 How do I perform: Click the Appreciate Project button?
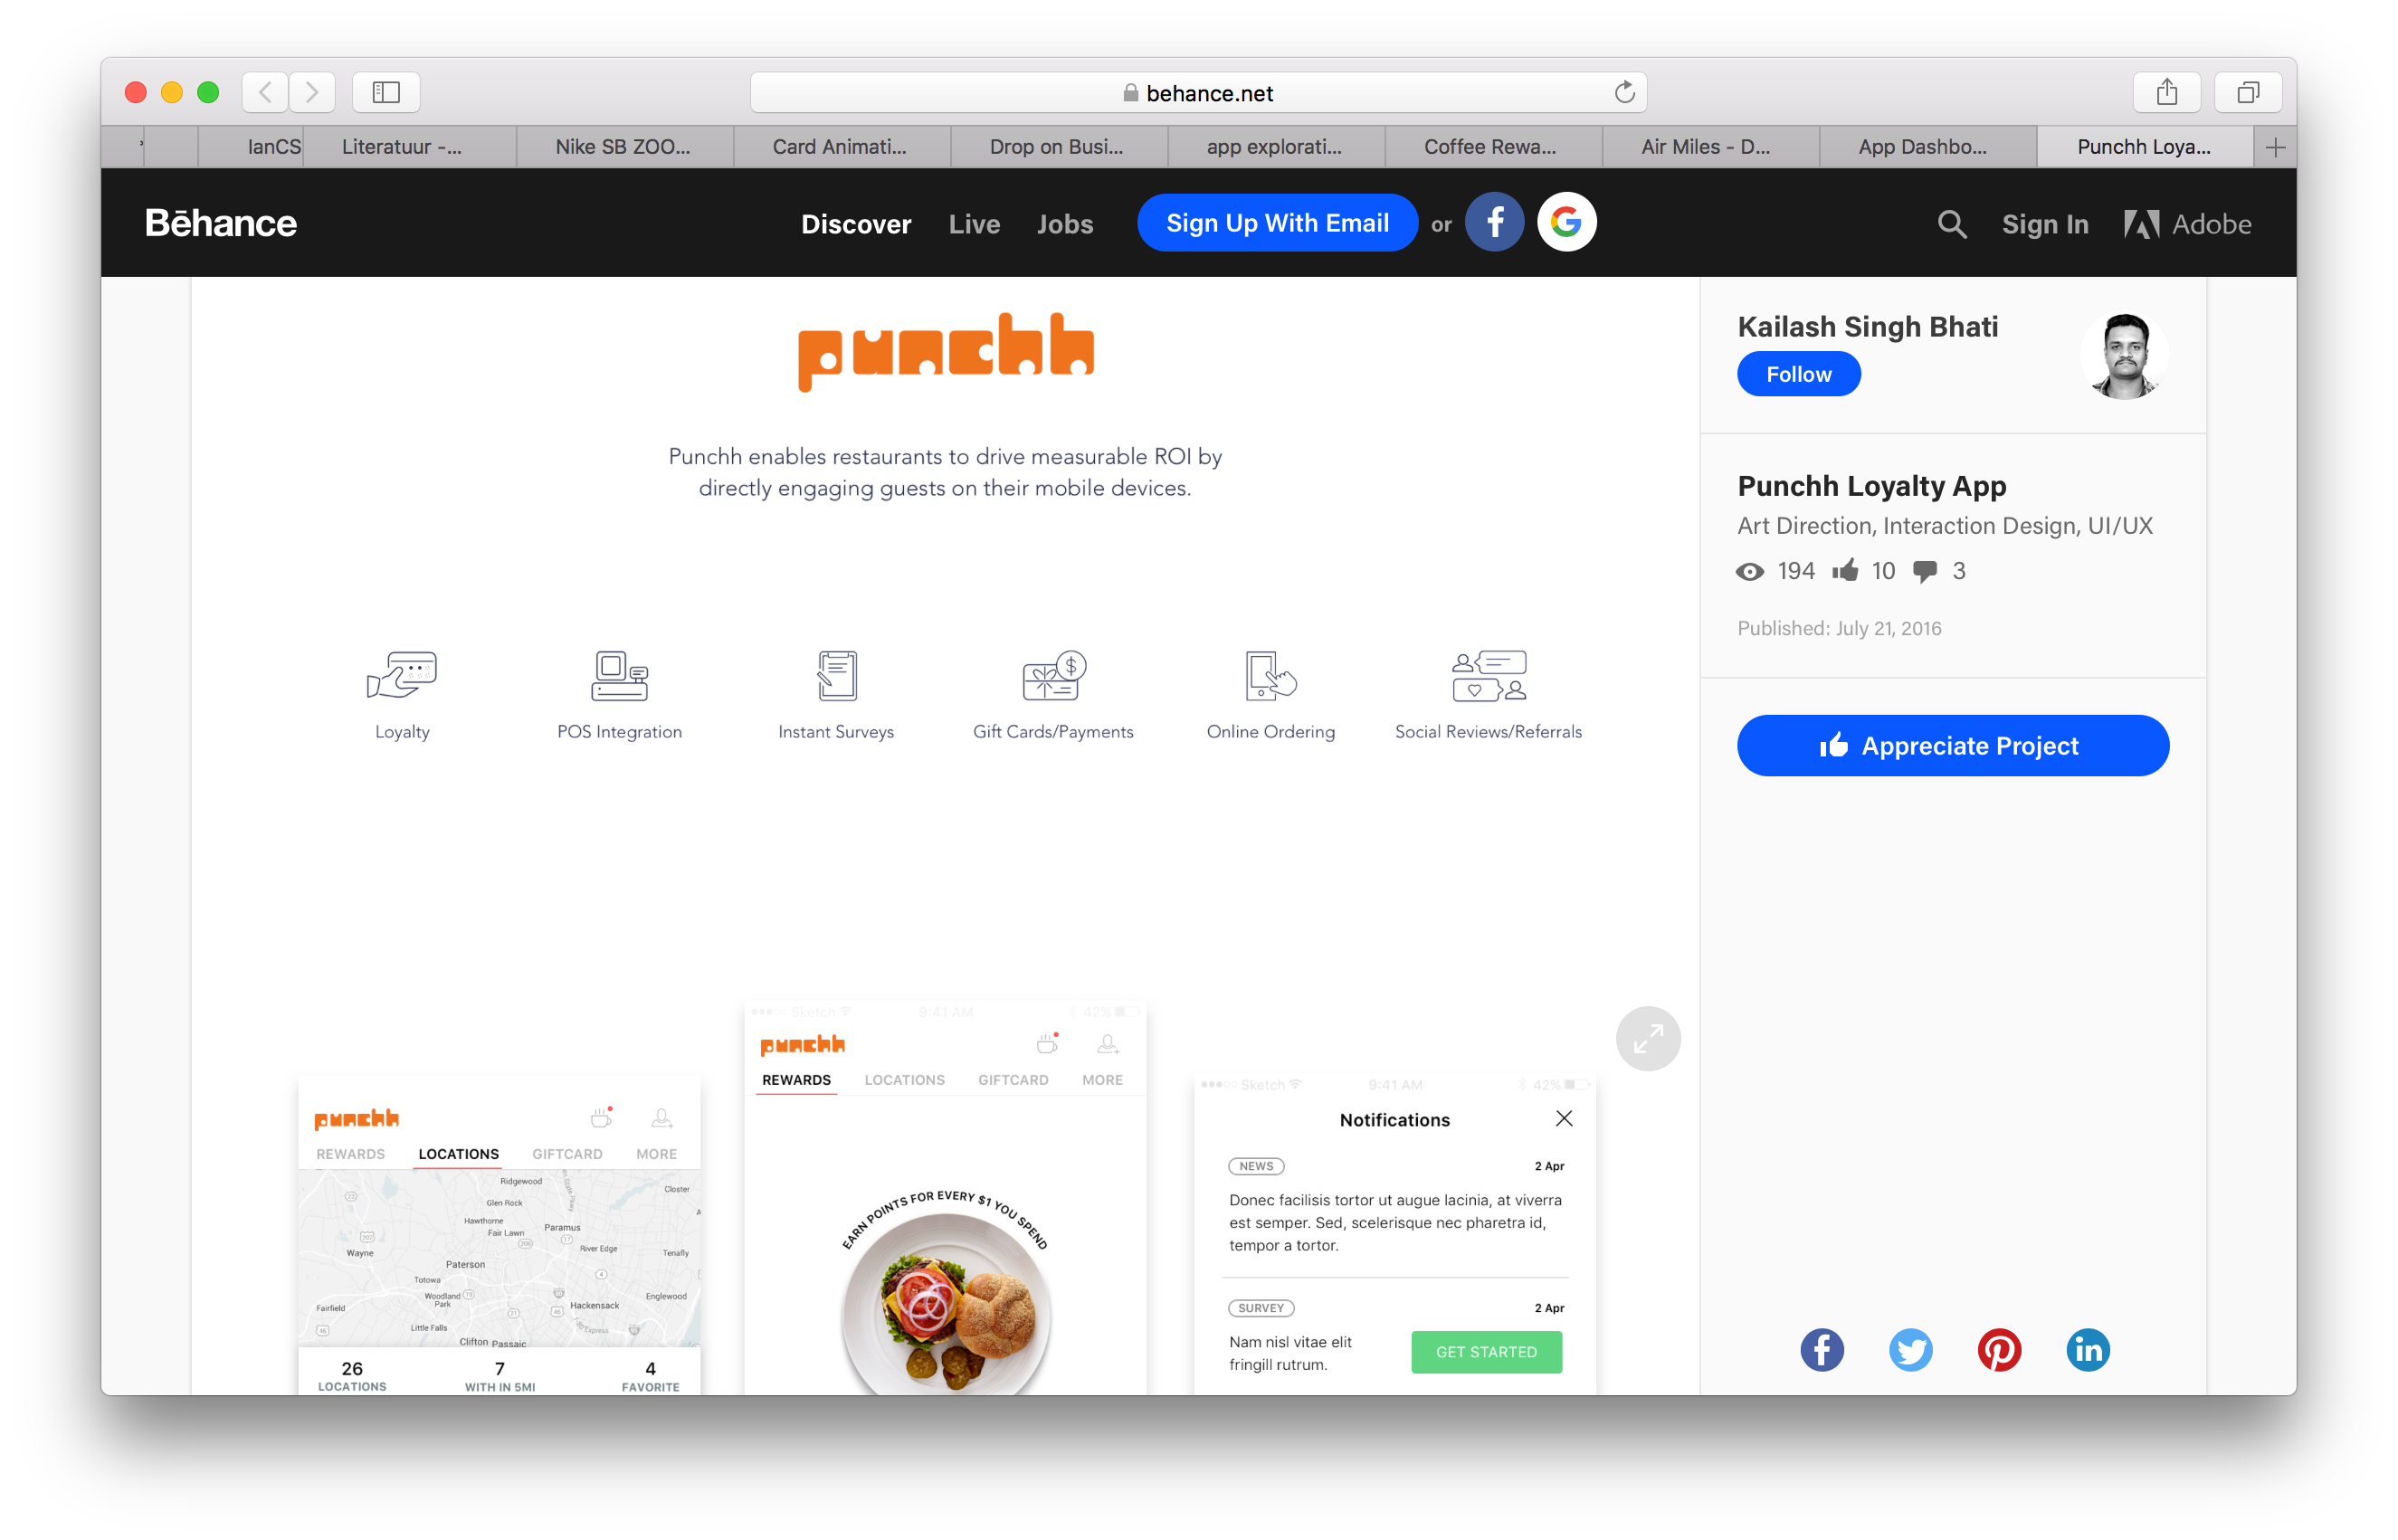pyautogui.click(x=1954, y=743)
